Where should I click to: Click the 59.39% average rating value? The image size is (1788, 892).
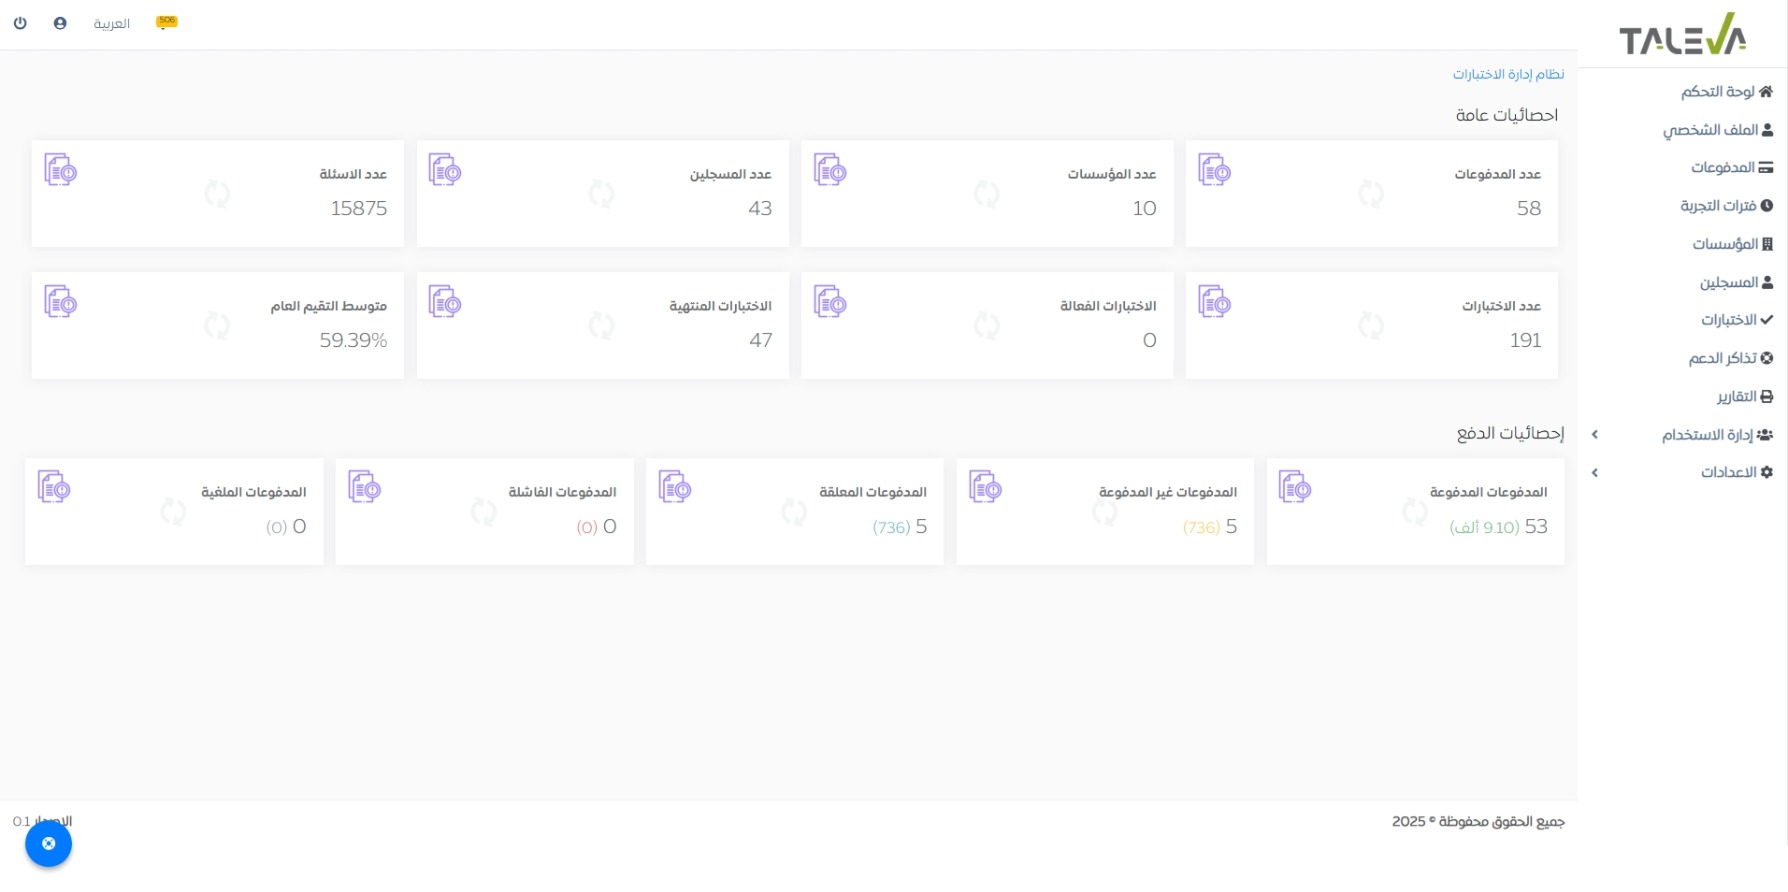pyautogui.click(x=353, y=341)
